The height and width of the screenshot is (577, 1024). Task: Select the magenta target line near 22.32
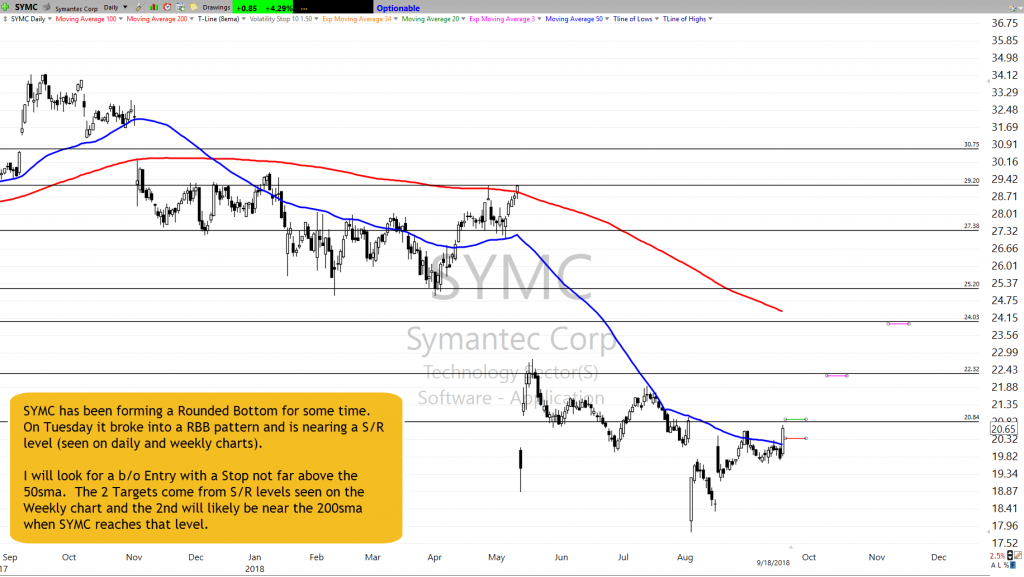(x=837, y=375)
